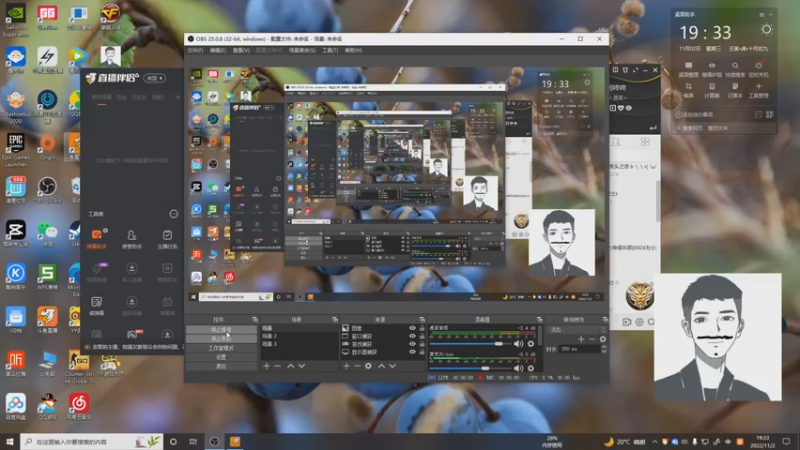This screenshot has height=450, width=800.
Task: Pop out the 转场特效 dock panel
Action: (605, 319)
